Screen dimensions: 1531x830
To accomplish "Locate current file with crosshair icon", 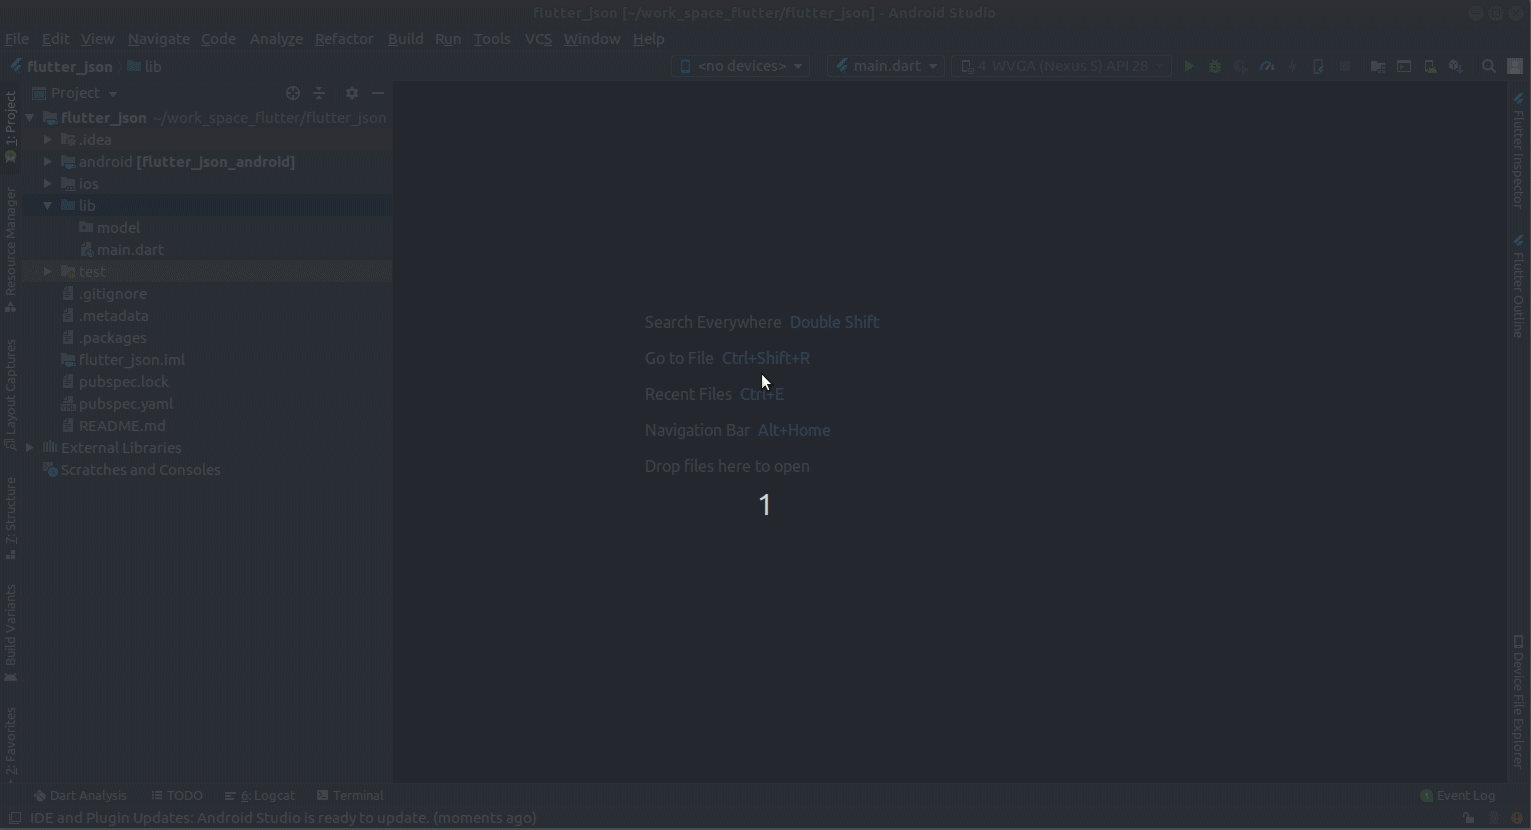I will tap(293, 93).
